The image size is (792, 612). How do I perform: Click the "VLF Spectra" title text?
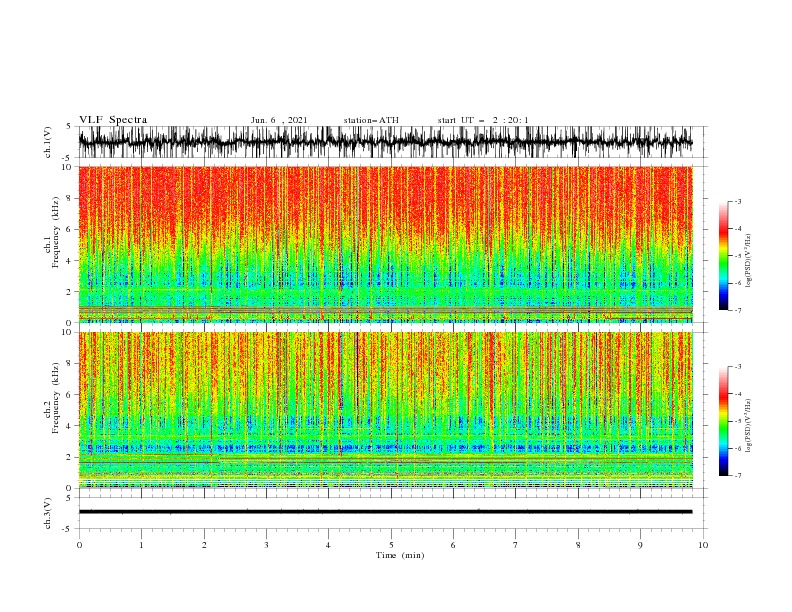113,120
